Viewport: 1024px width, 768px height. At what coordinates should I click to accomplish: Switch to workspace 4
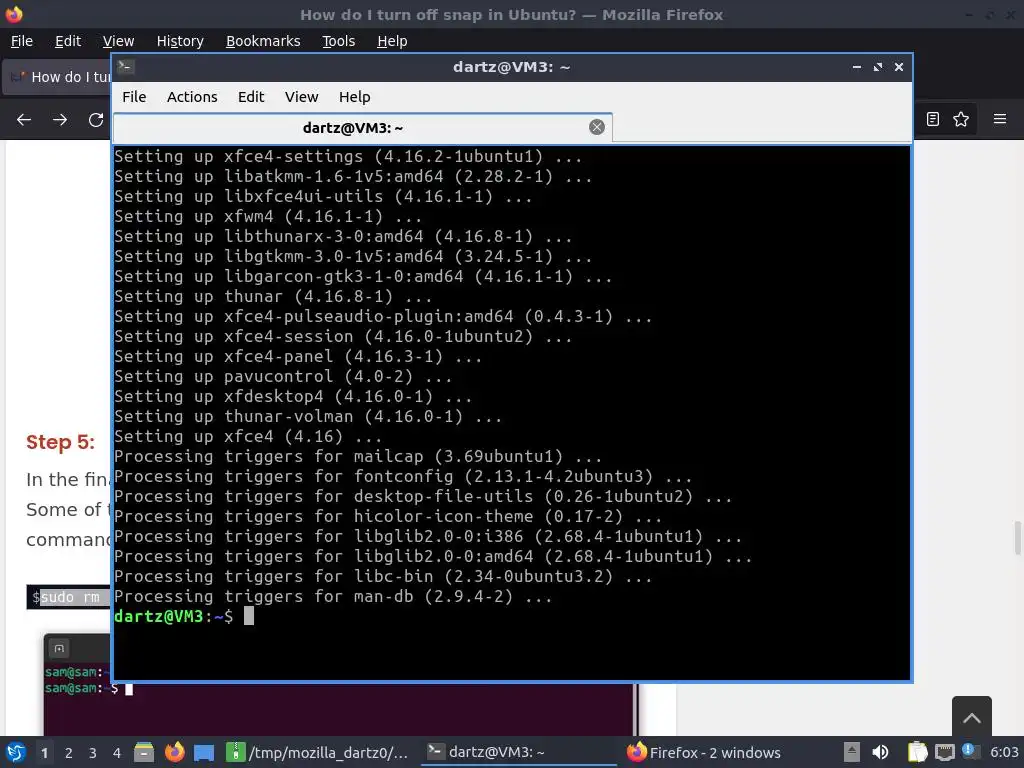[x=117, y=753]
